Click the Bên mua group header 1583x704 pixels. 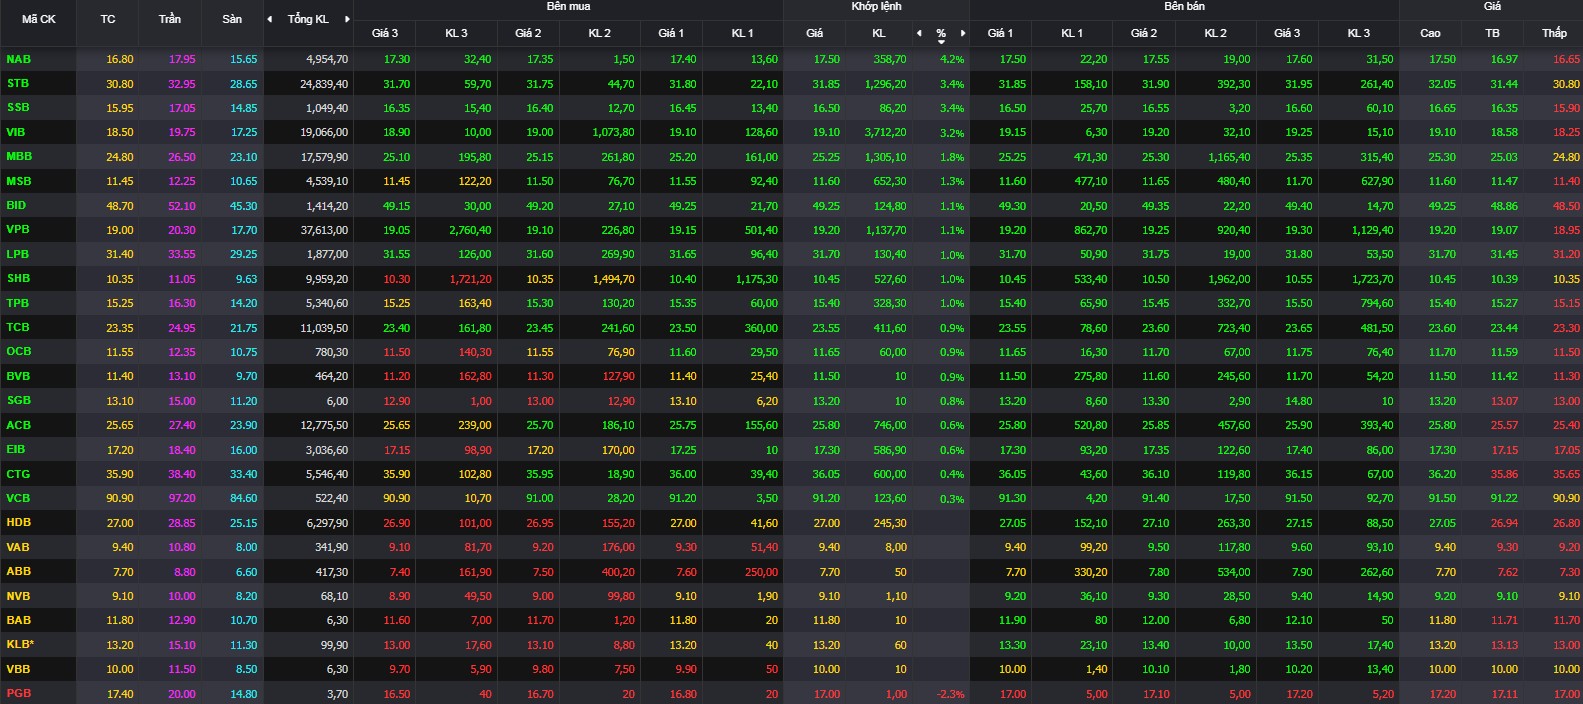(x=568, y=6)
